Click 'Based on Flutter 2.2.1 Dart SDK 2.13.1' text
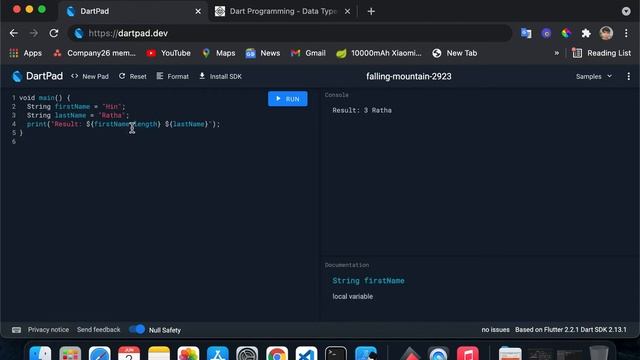 tap(571, 329)
